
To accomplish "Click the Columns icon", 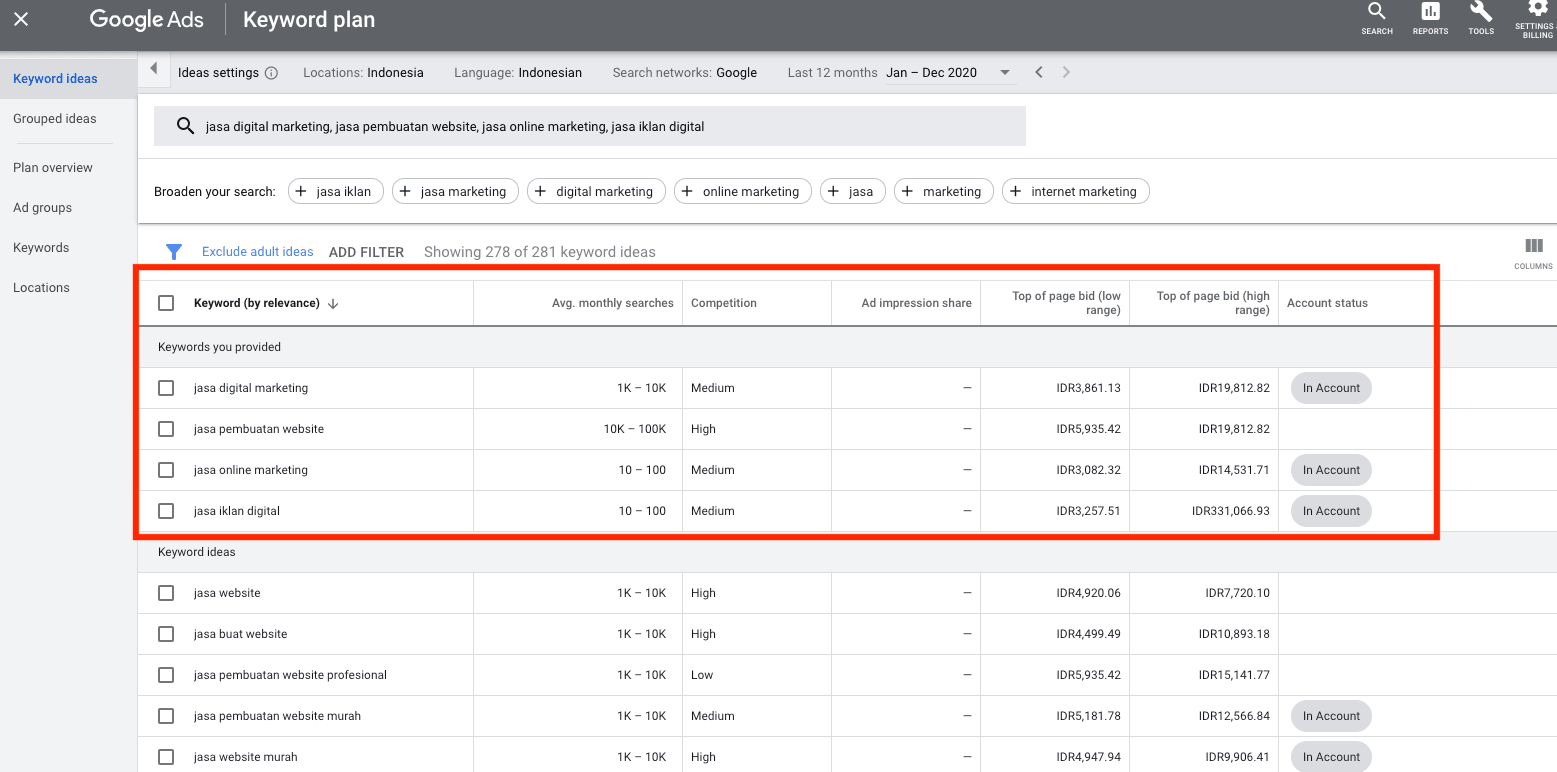I will (1533, 247).
